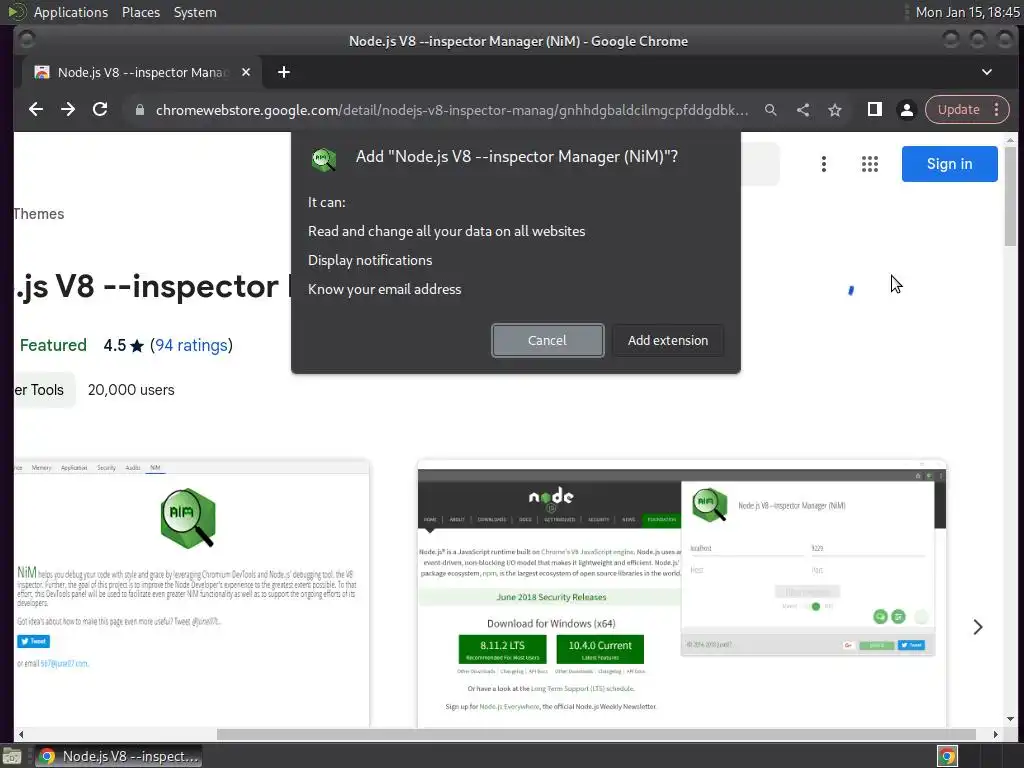The width and height of the screenshot is (1024, 768).
Task: Open the 94 ratings link
Action: (191, 345)
